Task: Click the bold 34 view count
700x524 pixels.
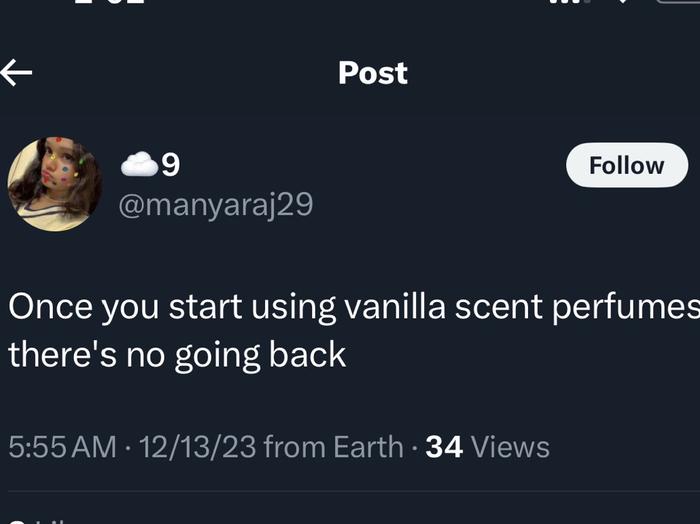Action: (x=444, y=447)
